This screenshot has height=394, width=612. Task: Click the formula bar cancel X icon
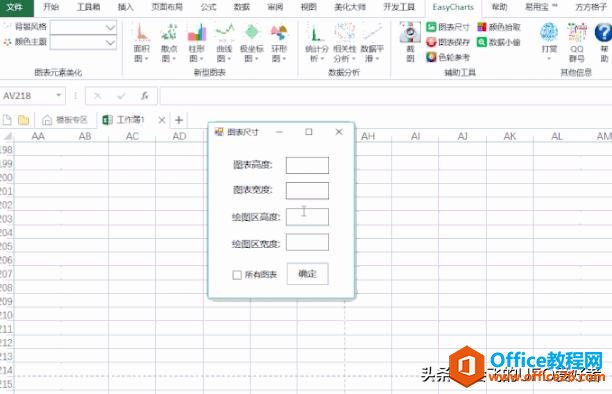pyautogui.click(x=98, y=96)
